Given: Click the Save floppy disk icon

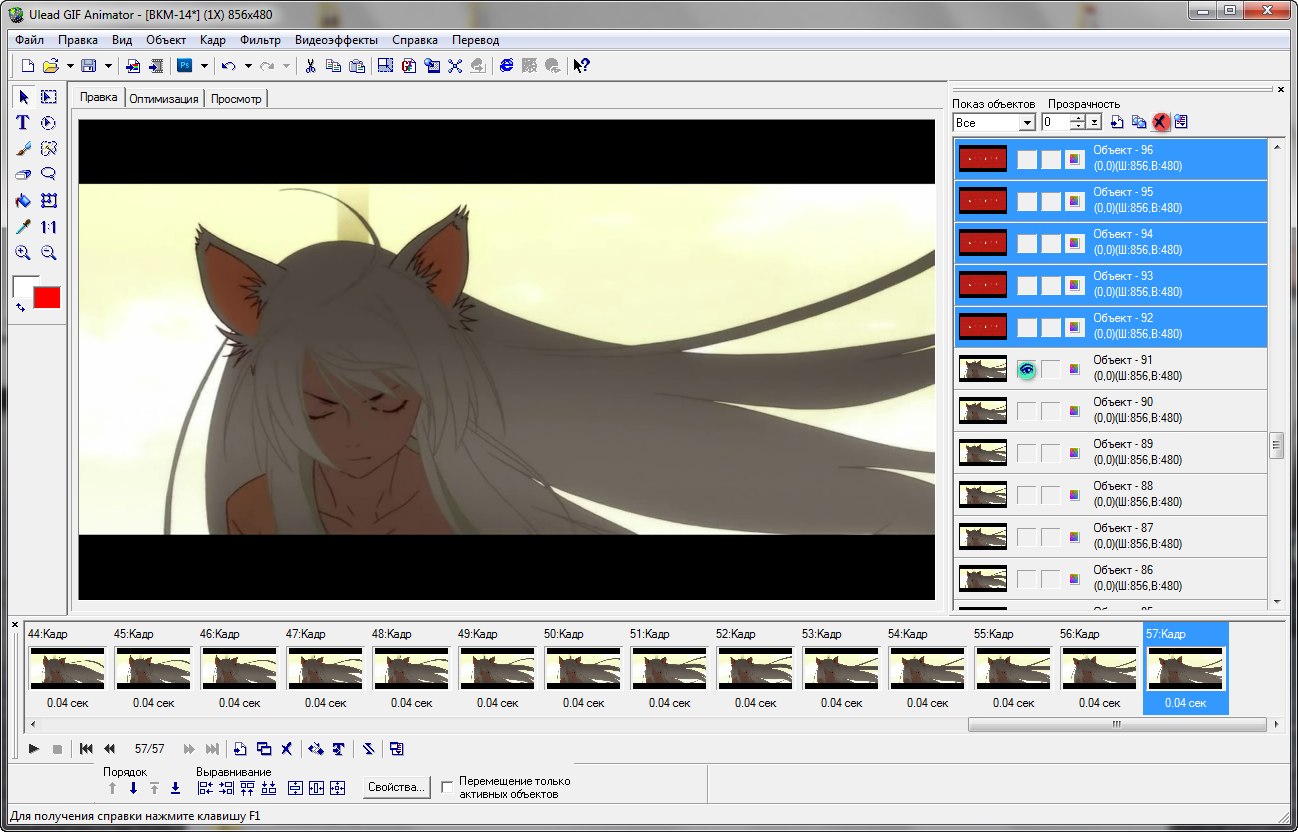Looking at the screenshot, I should pyautogui.click(x=88, y=66).
